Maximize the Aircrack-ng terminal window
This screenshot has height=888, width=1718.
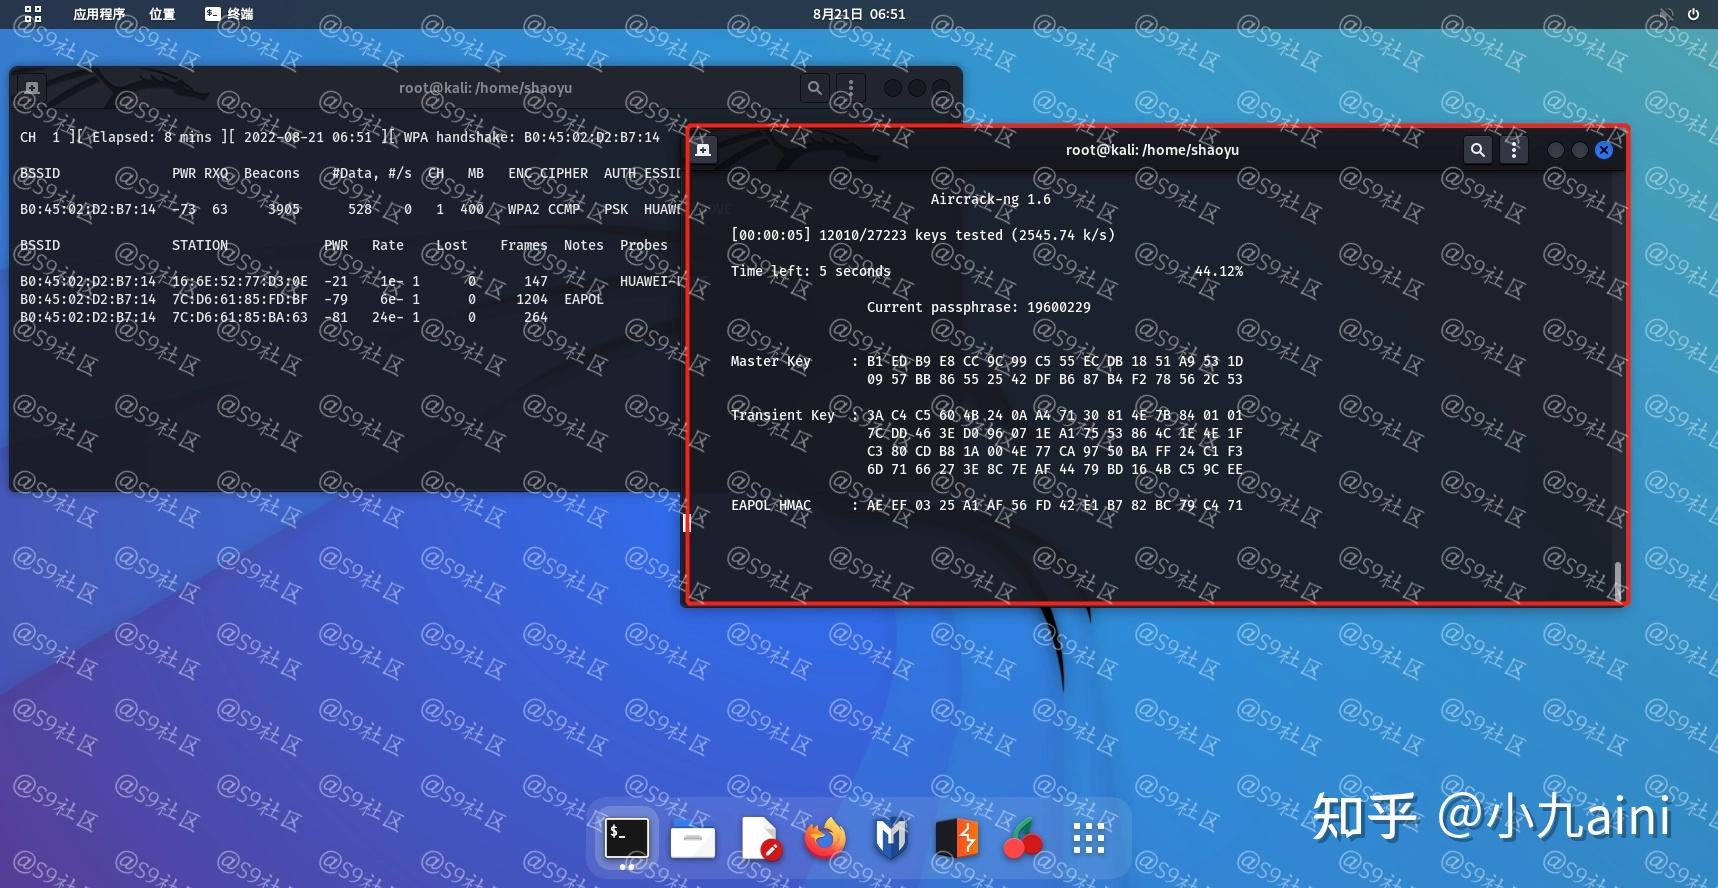pos(1580,150)
